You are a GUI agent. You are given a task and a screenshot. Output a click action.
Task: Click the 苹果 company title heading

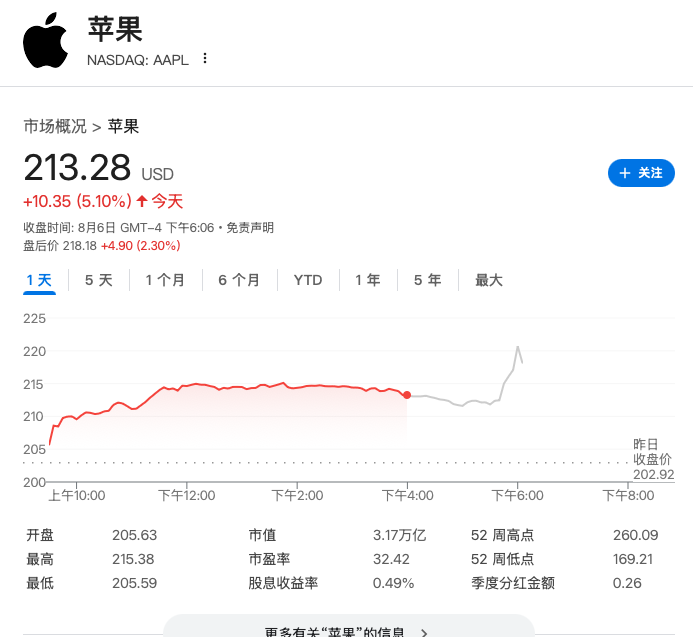coord(115,29)
